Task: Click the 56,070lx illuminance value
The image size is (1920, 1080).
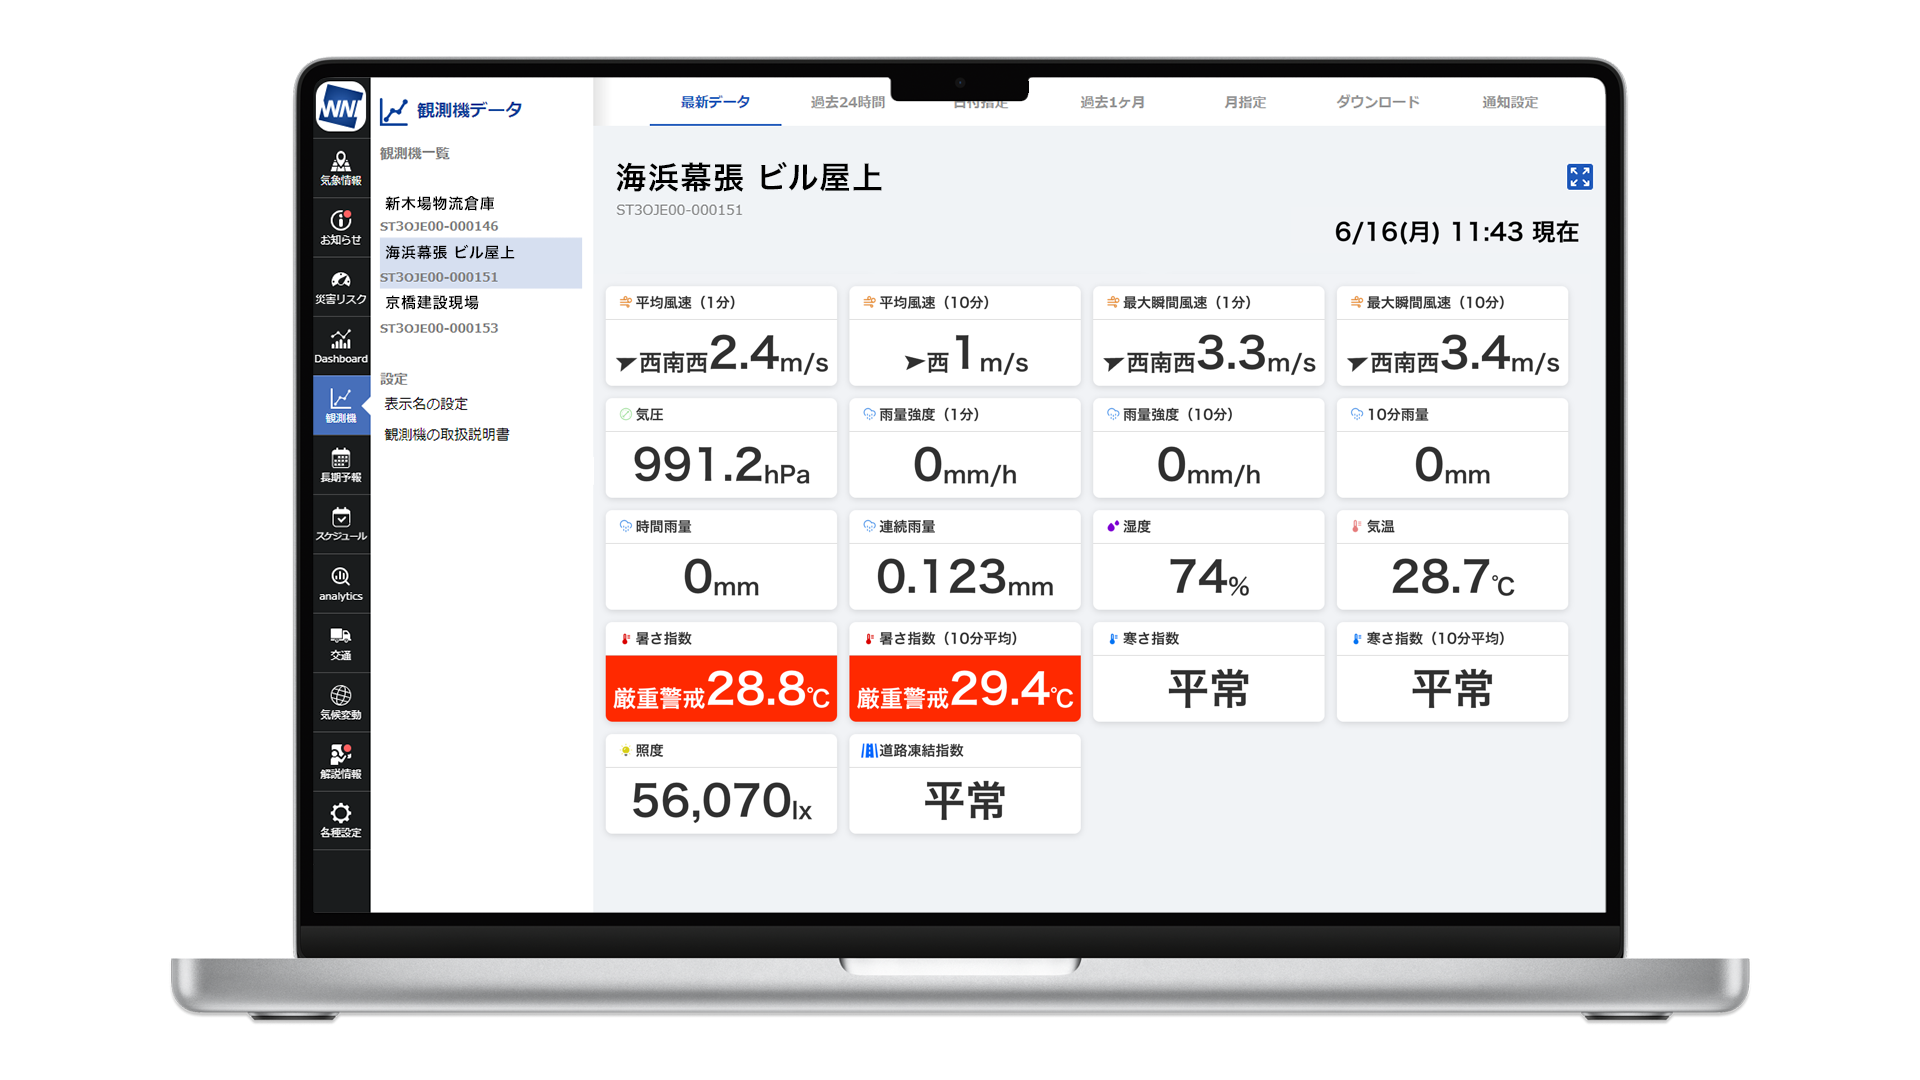Action: click(721, 801)
